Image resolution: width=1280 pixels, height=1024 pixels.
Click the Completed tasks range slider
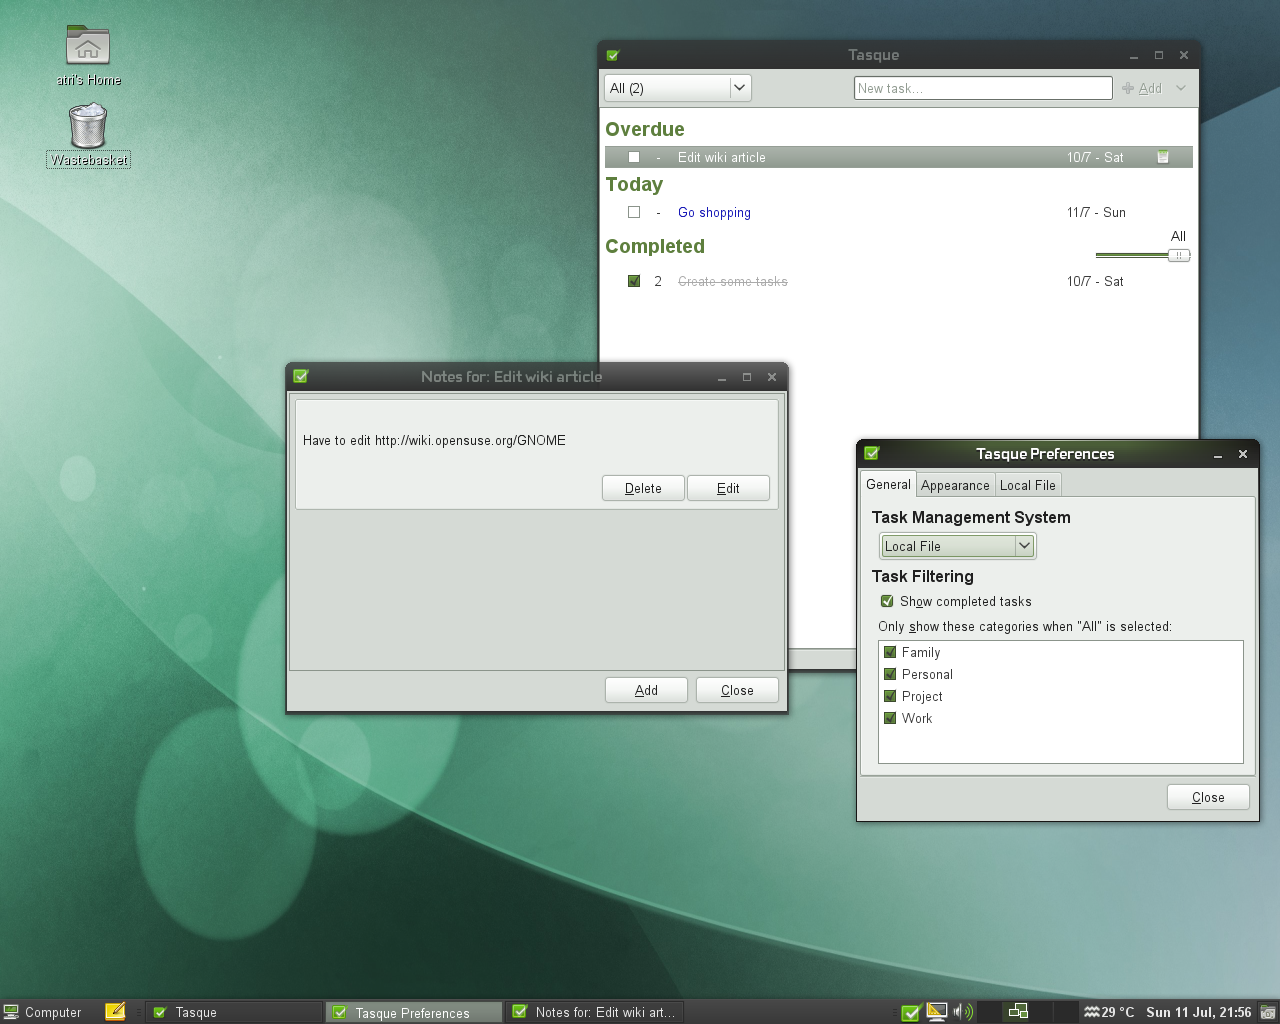pos(1142,255)
